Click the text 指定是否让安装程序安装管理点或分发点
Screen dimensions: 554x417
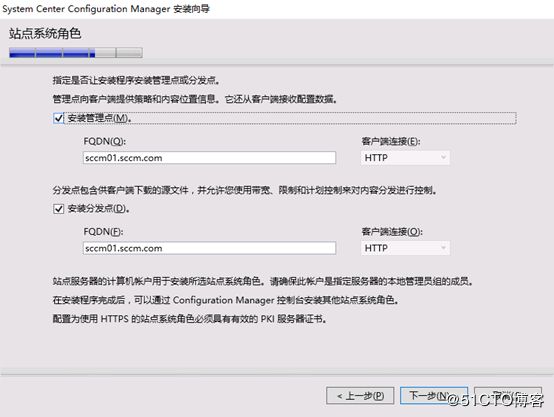point(136,81)
